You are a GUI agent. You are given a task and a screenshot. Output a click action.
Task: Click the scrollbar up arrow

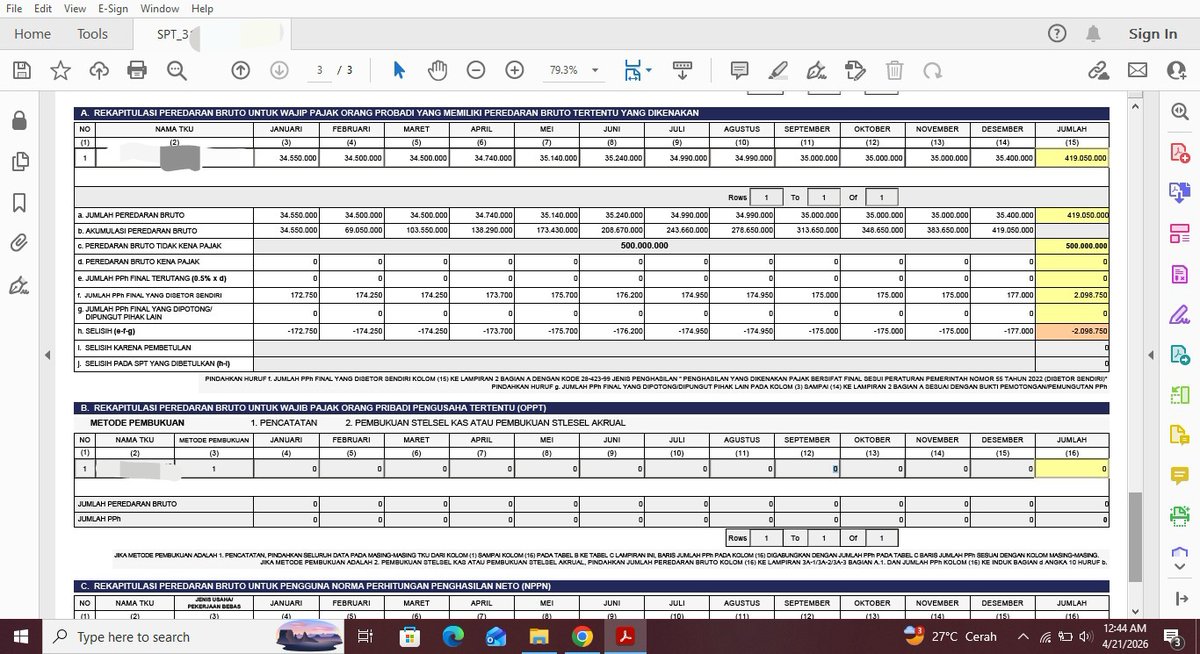coord(1134,105)
